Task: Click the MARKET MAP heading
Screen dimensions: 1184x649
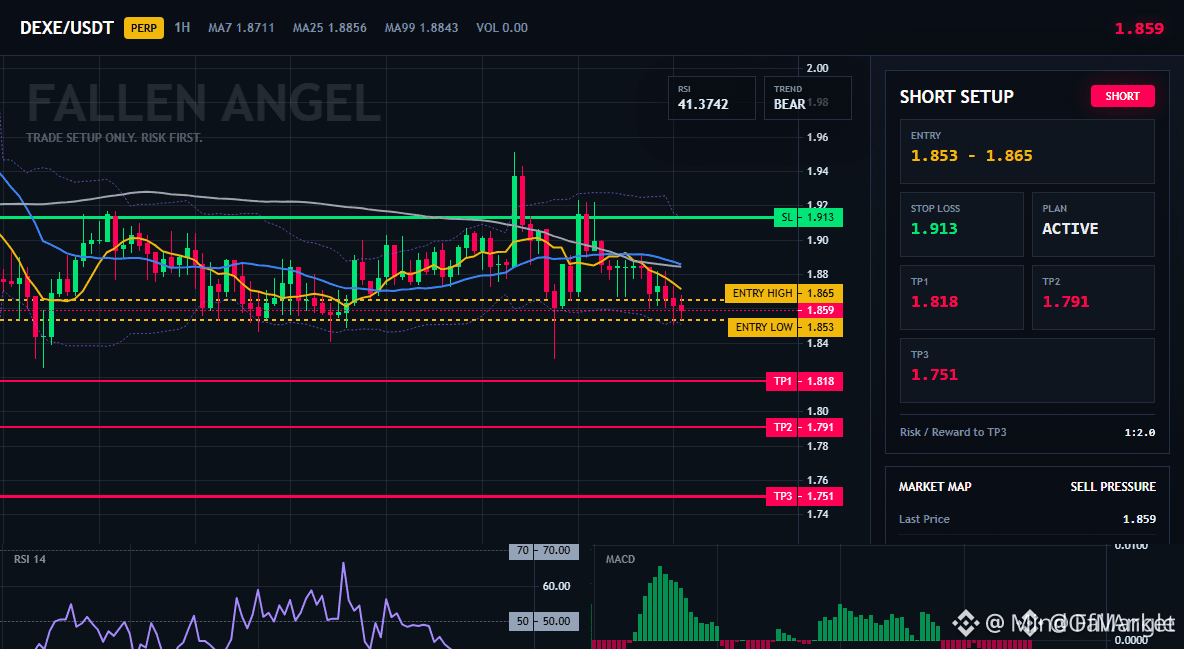Action: coord(935,487)
